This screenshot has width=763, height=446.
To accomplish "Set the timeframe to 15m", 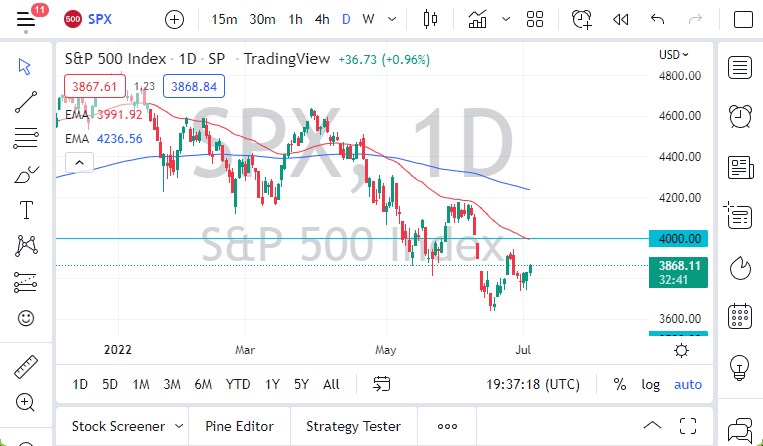I will coord(225,19).
